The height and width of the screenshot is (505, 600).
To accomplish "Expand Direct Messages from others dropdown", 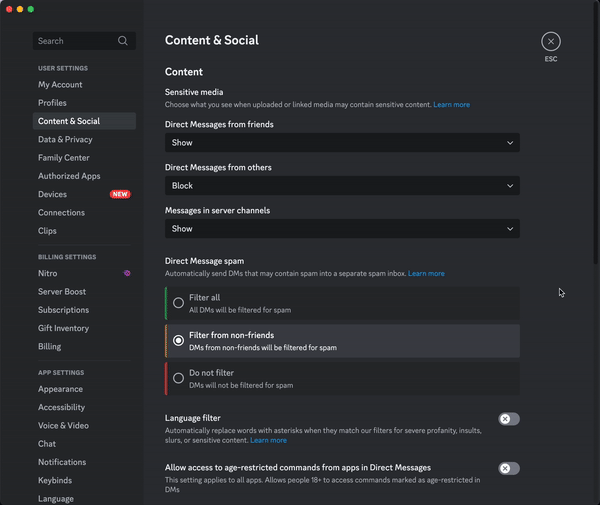I will [342, 186].
